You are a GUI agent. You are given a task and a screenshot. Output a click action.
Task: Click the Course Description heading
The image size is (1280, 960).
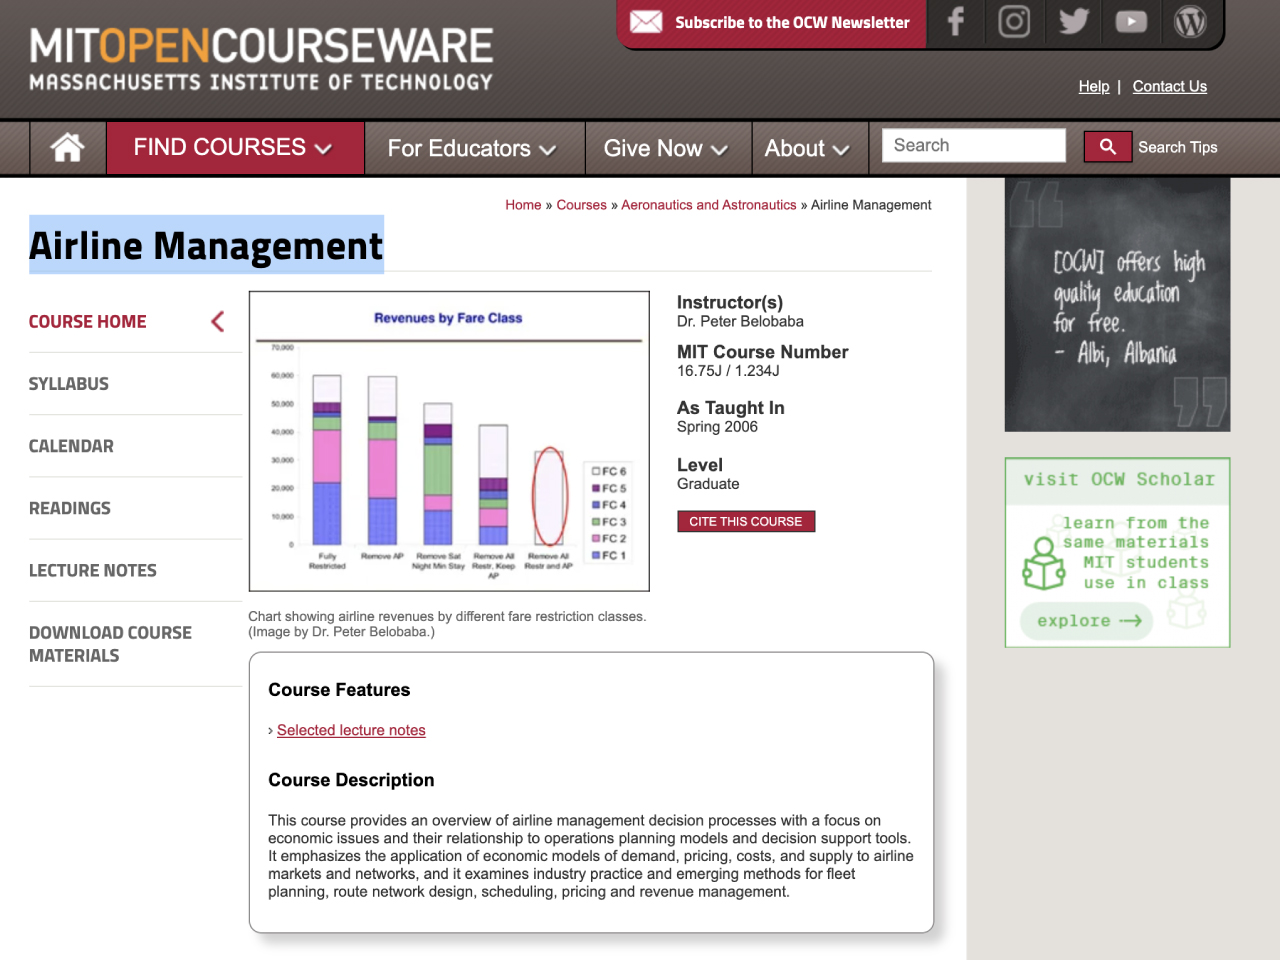pos(351,780)
